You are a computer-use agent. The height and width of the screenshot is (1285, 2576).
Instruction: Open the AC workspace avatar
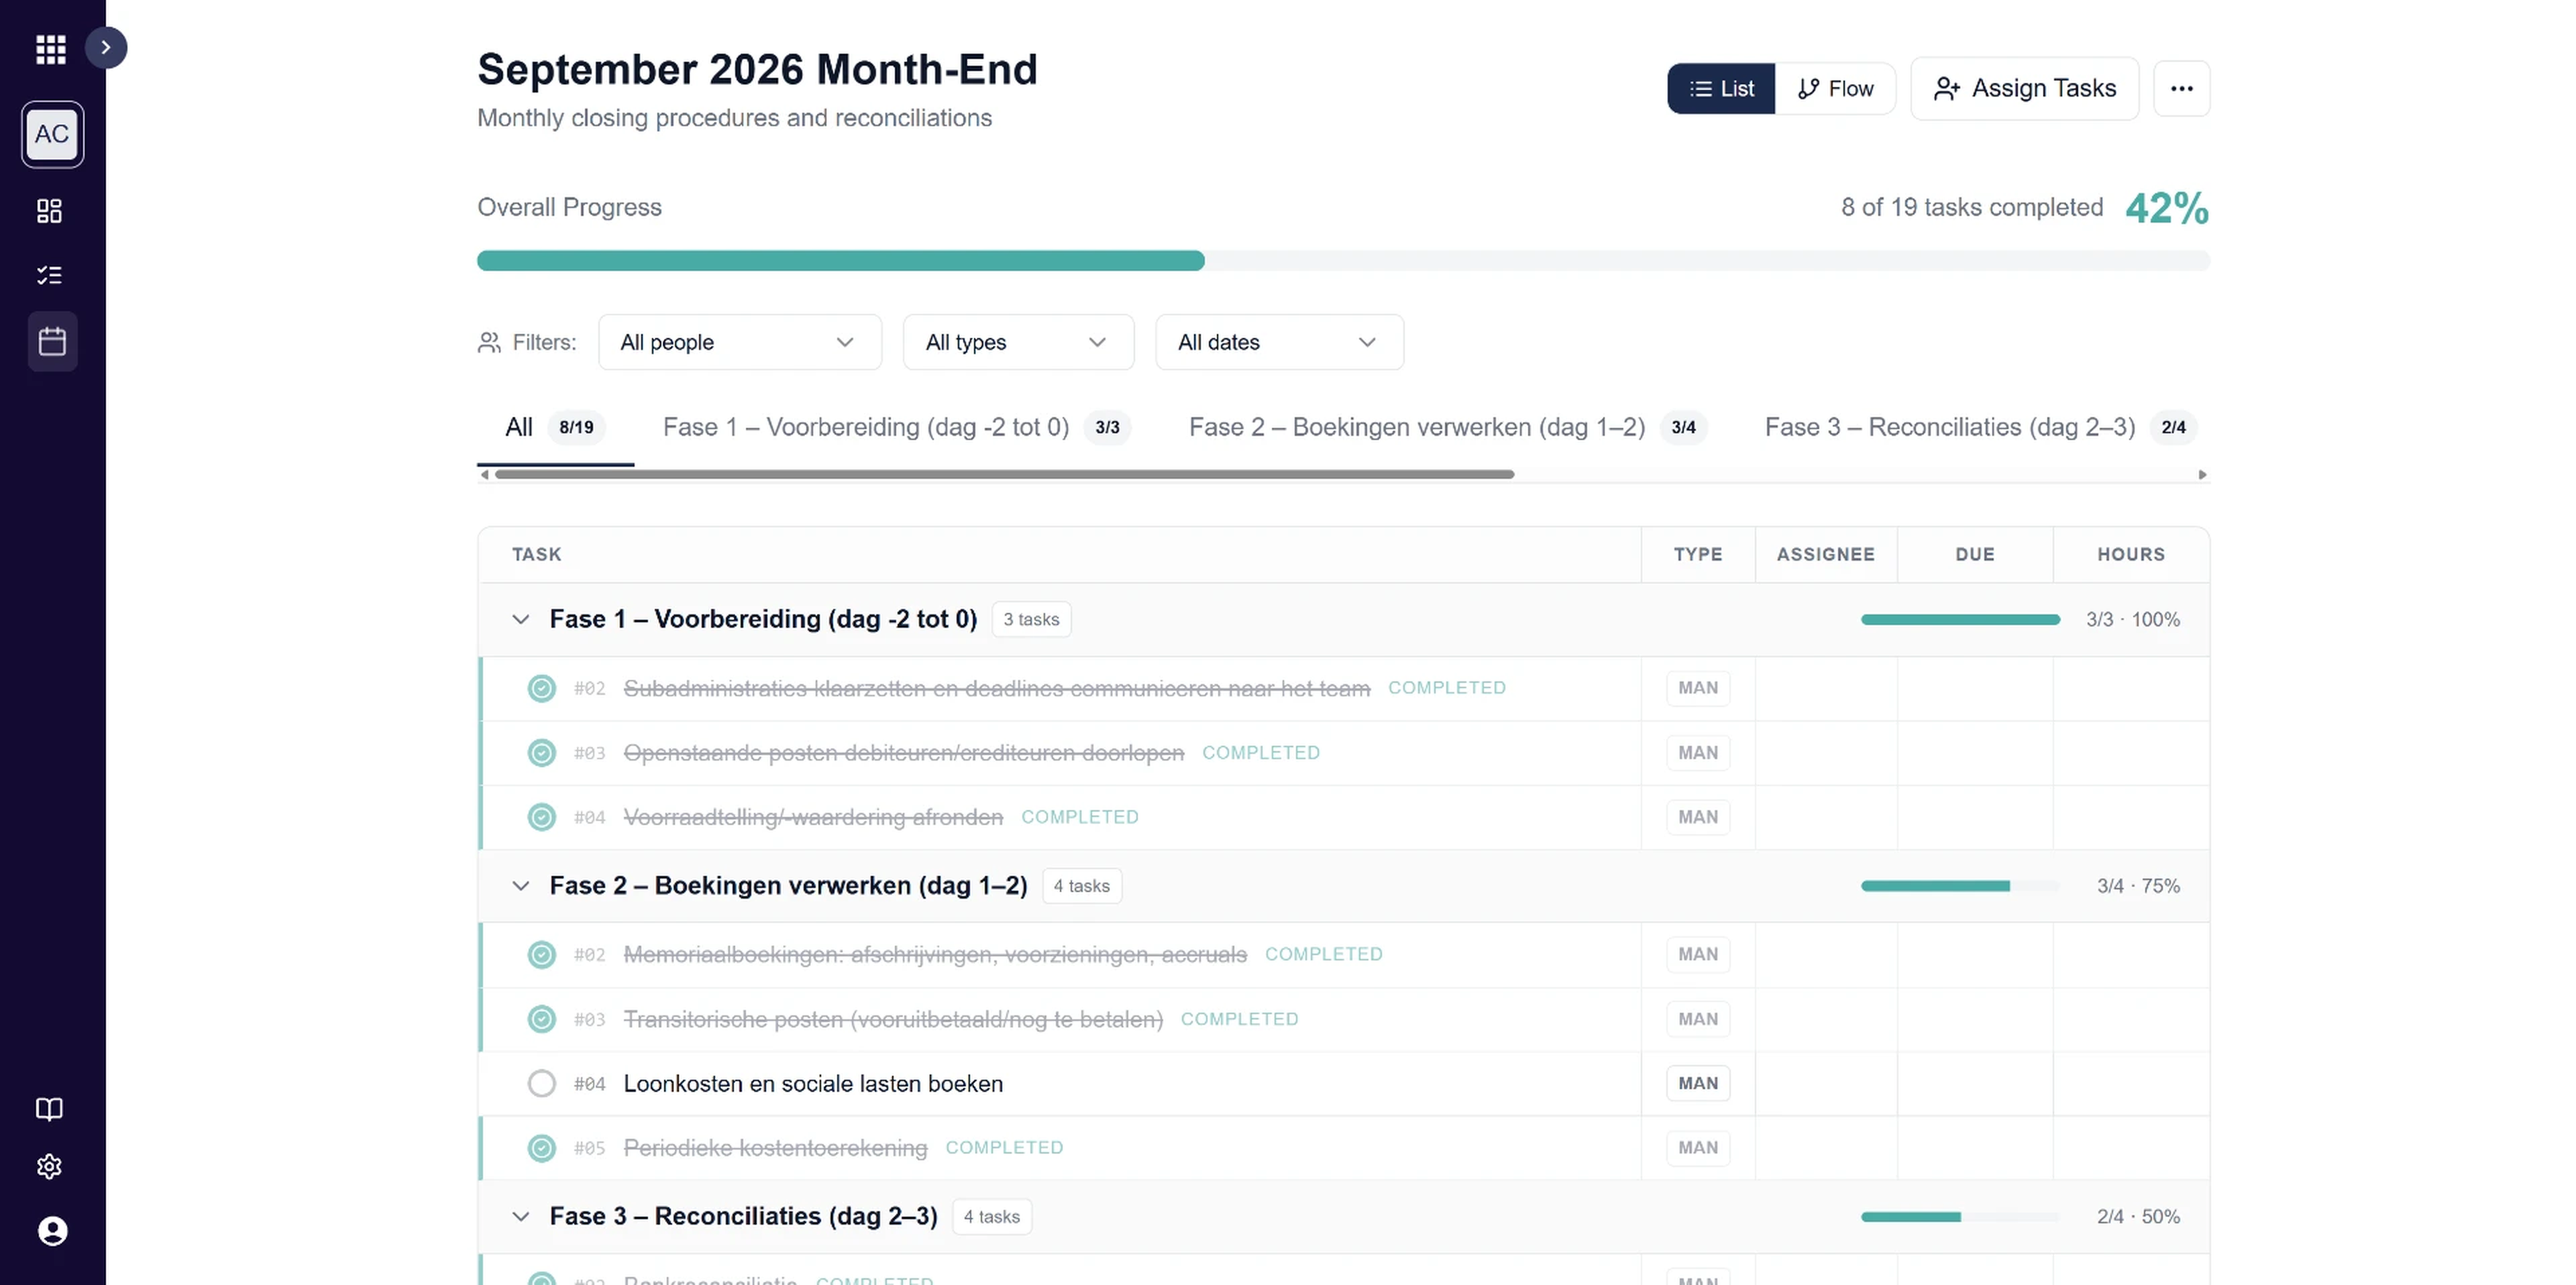pos(52,134)
